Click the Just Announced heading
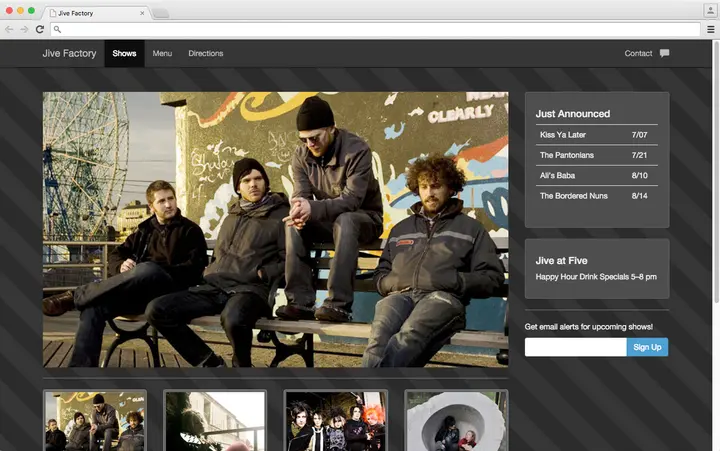The width and height of the screenshot is (720, 451). click(573, 114)
